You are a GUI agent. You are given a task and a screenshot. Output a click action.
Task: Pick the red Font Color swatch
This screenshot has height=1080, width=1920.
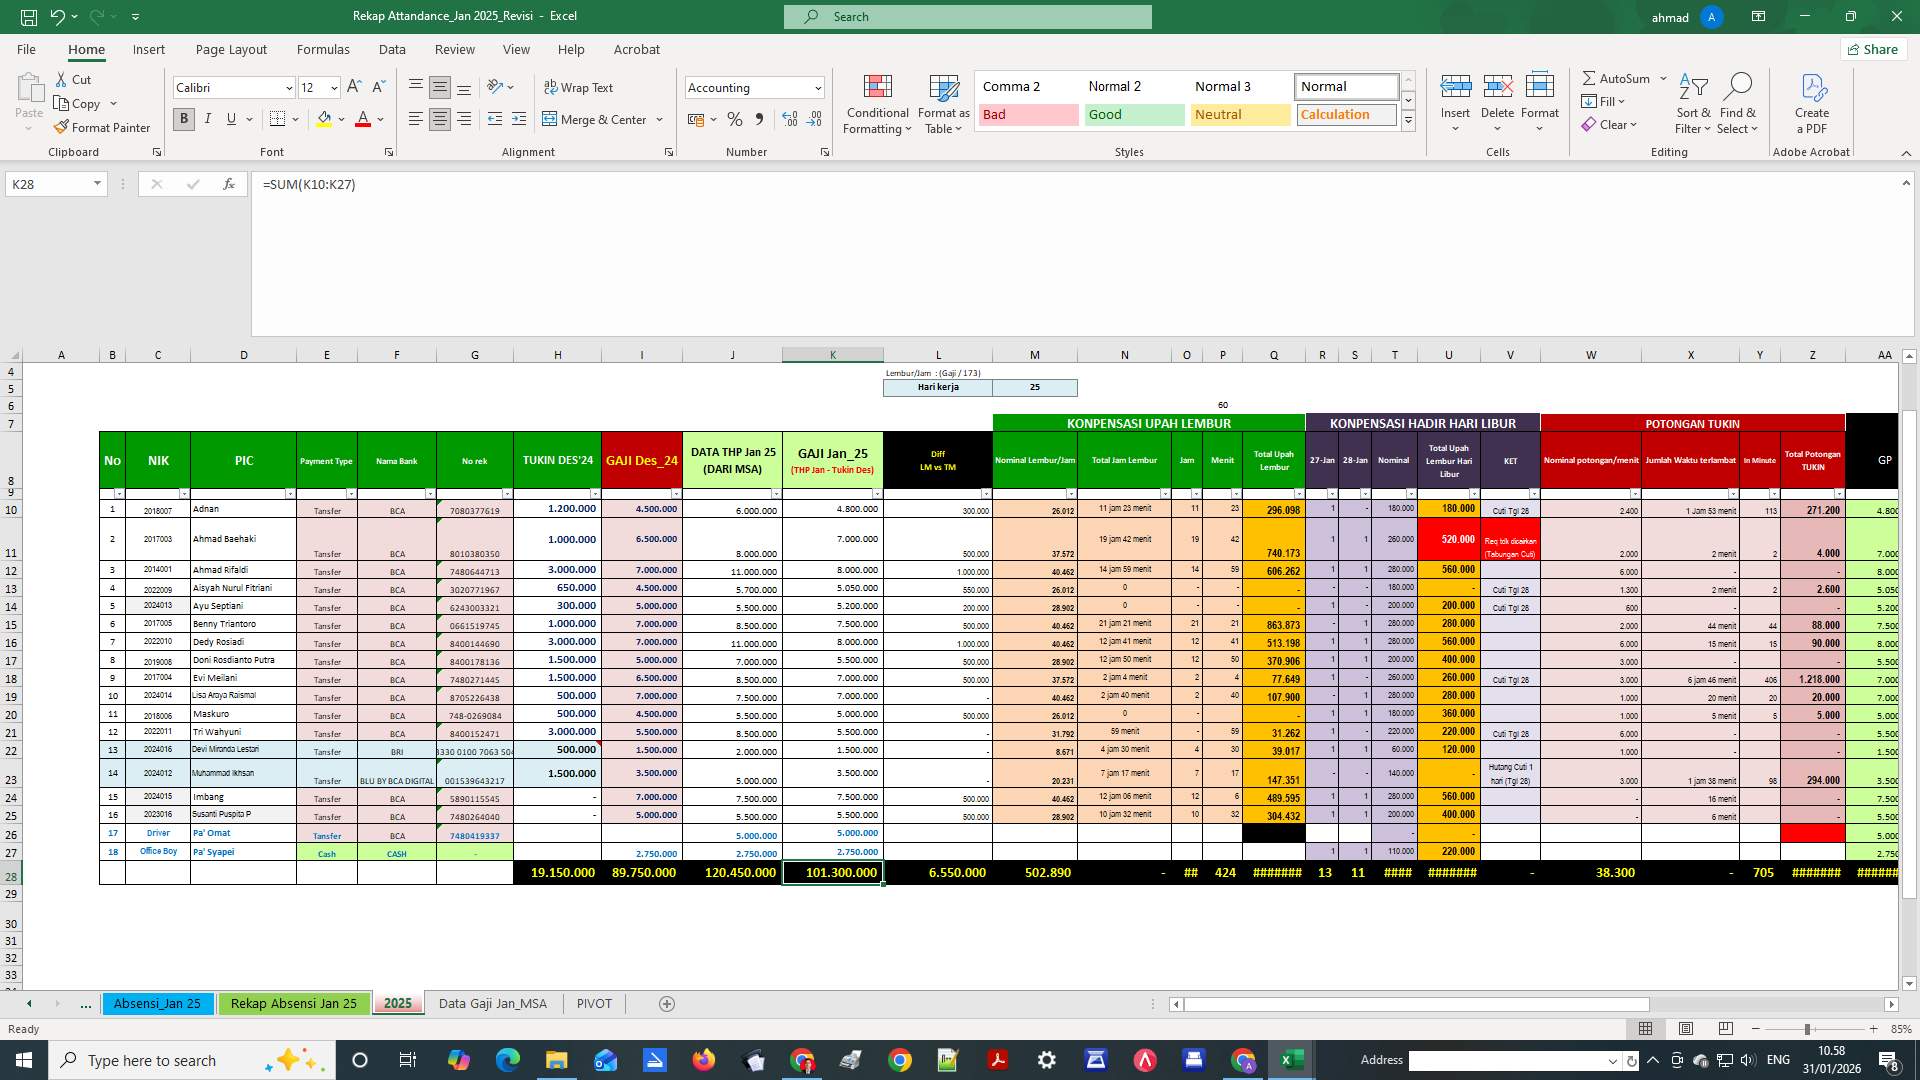(364, 119)
